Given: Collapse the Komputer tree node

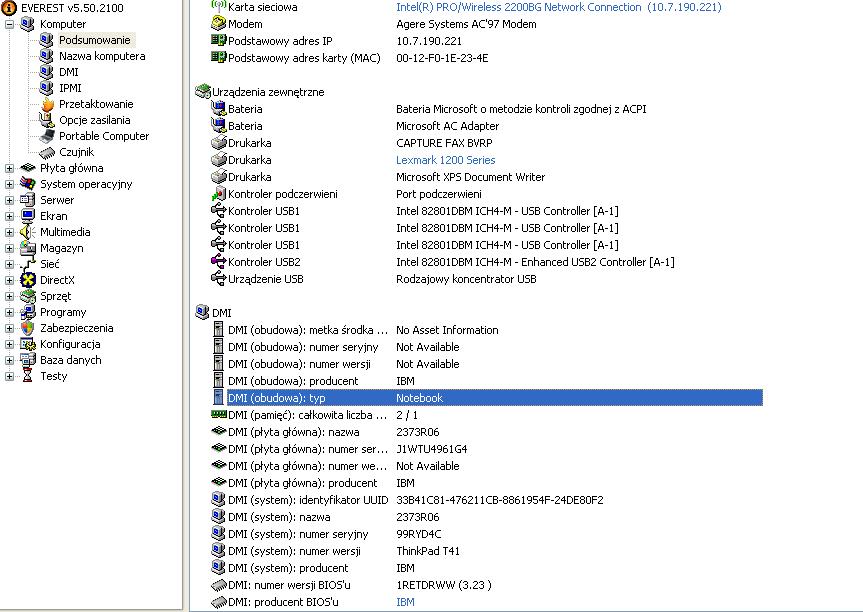Looking at the screenshot, I should coord(9,24).
